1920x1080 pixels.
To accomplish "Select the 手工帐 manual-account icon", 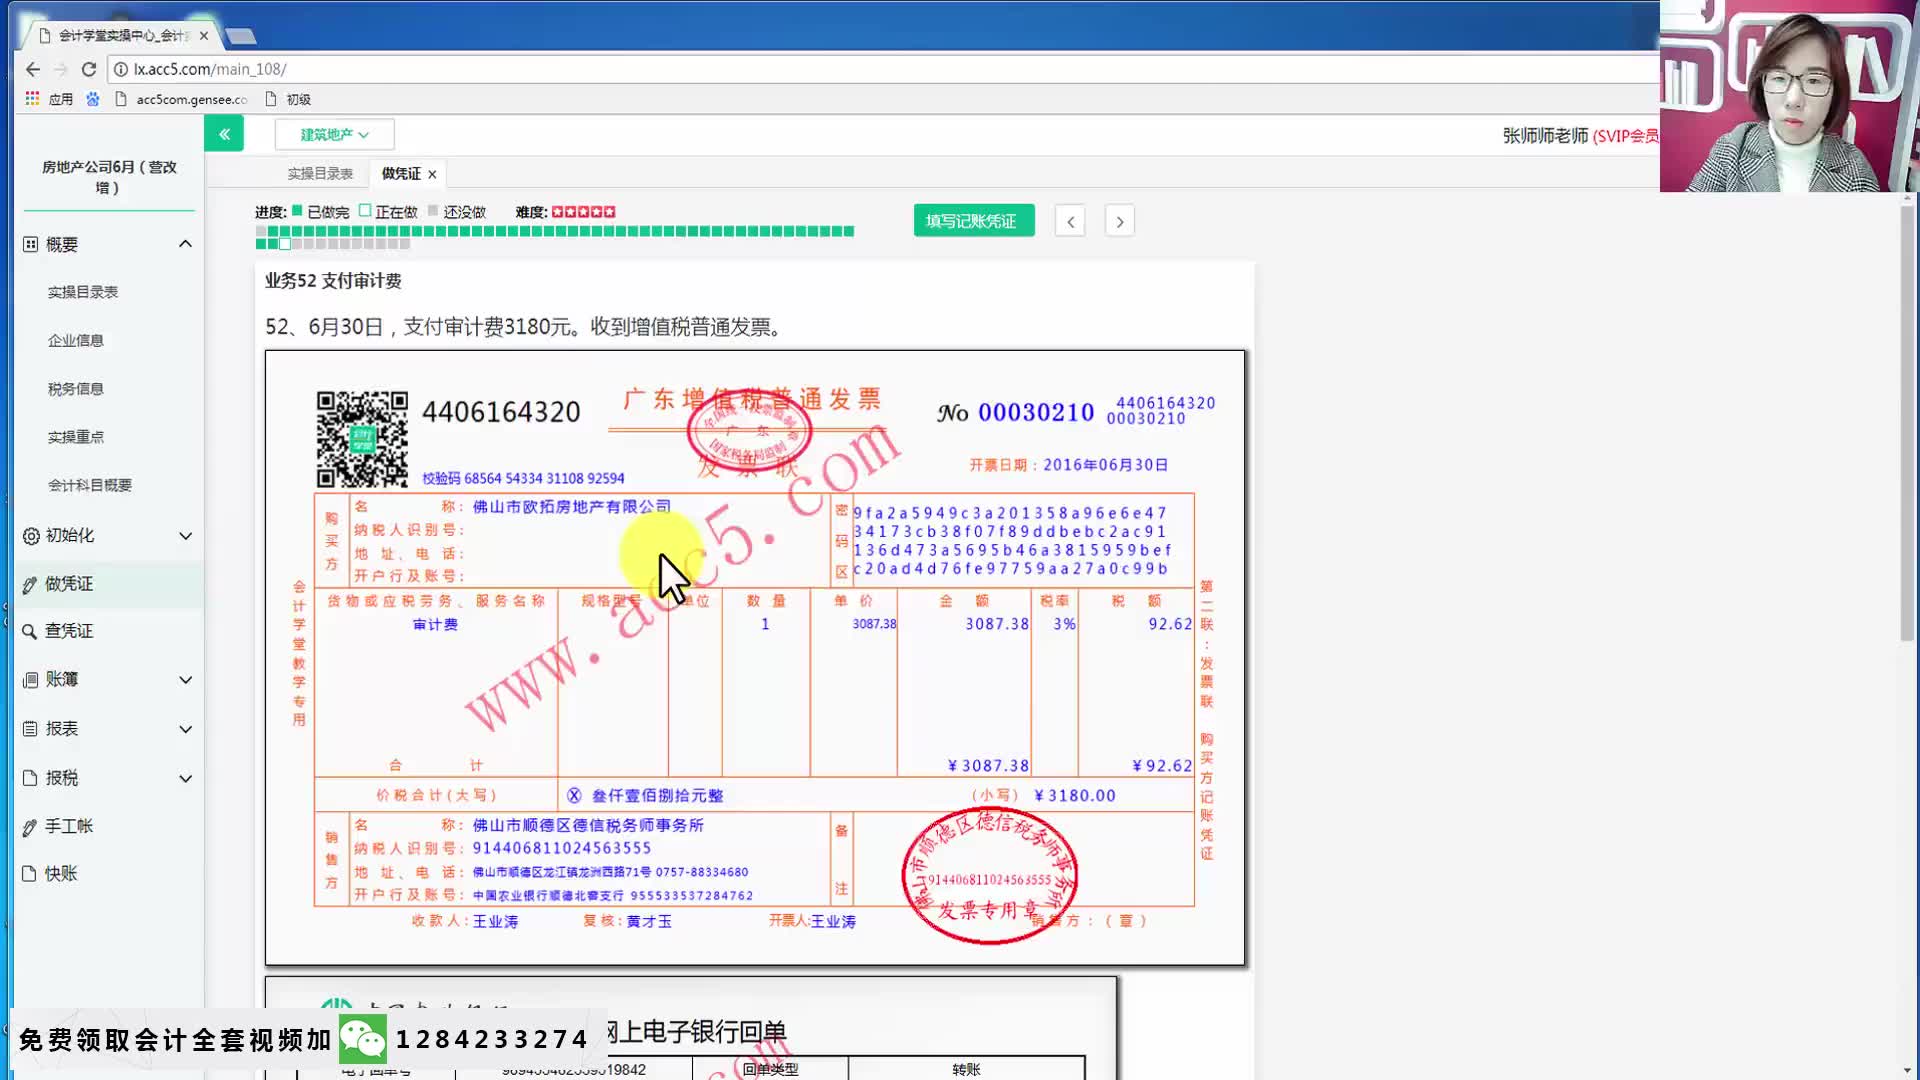I will [30, 826].
